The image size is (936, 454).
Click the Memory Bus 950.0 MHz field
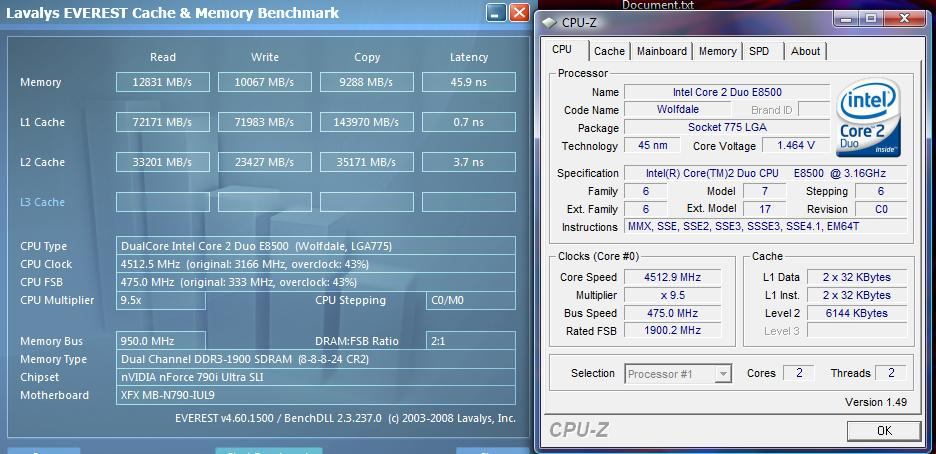coord(161,341)
